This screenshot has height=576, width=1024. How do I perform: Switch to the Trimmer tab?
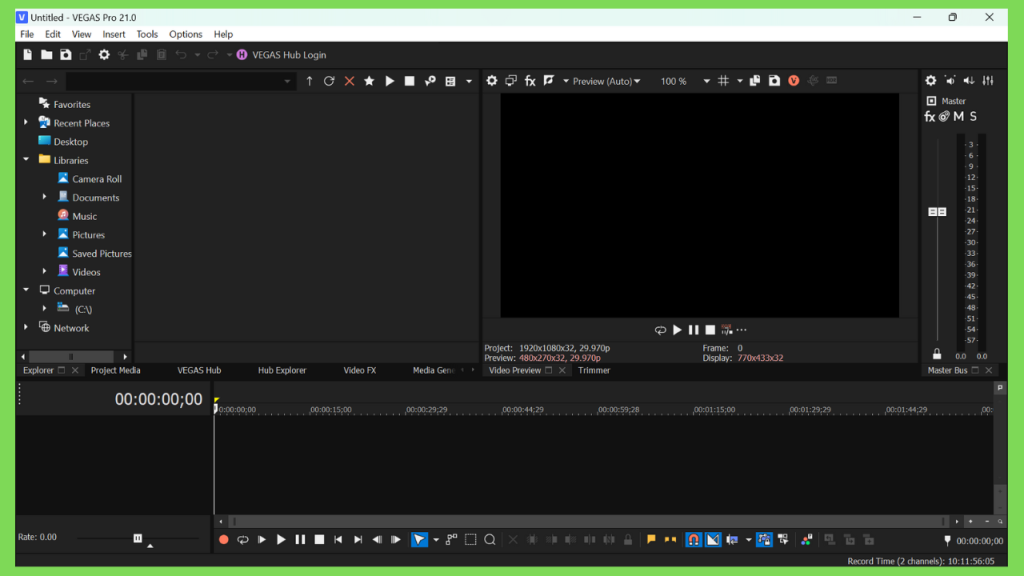[594, 370]
